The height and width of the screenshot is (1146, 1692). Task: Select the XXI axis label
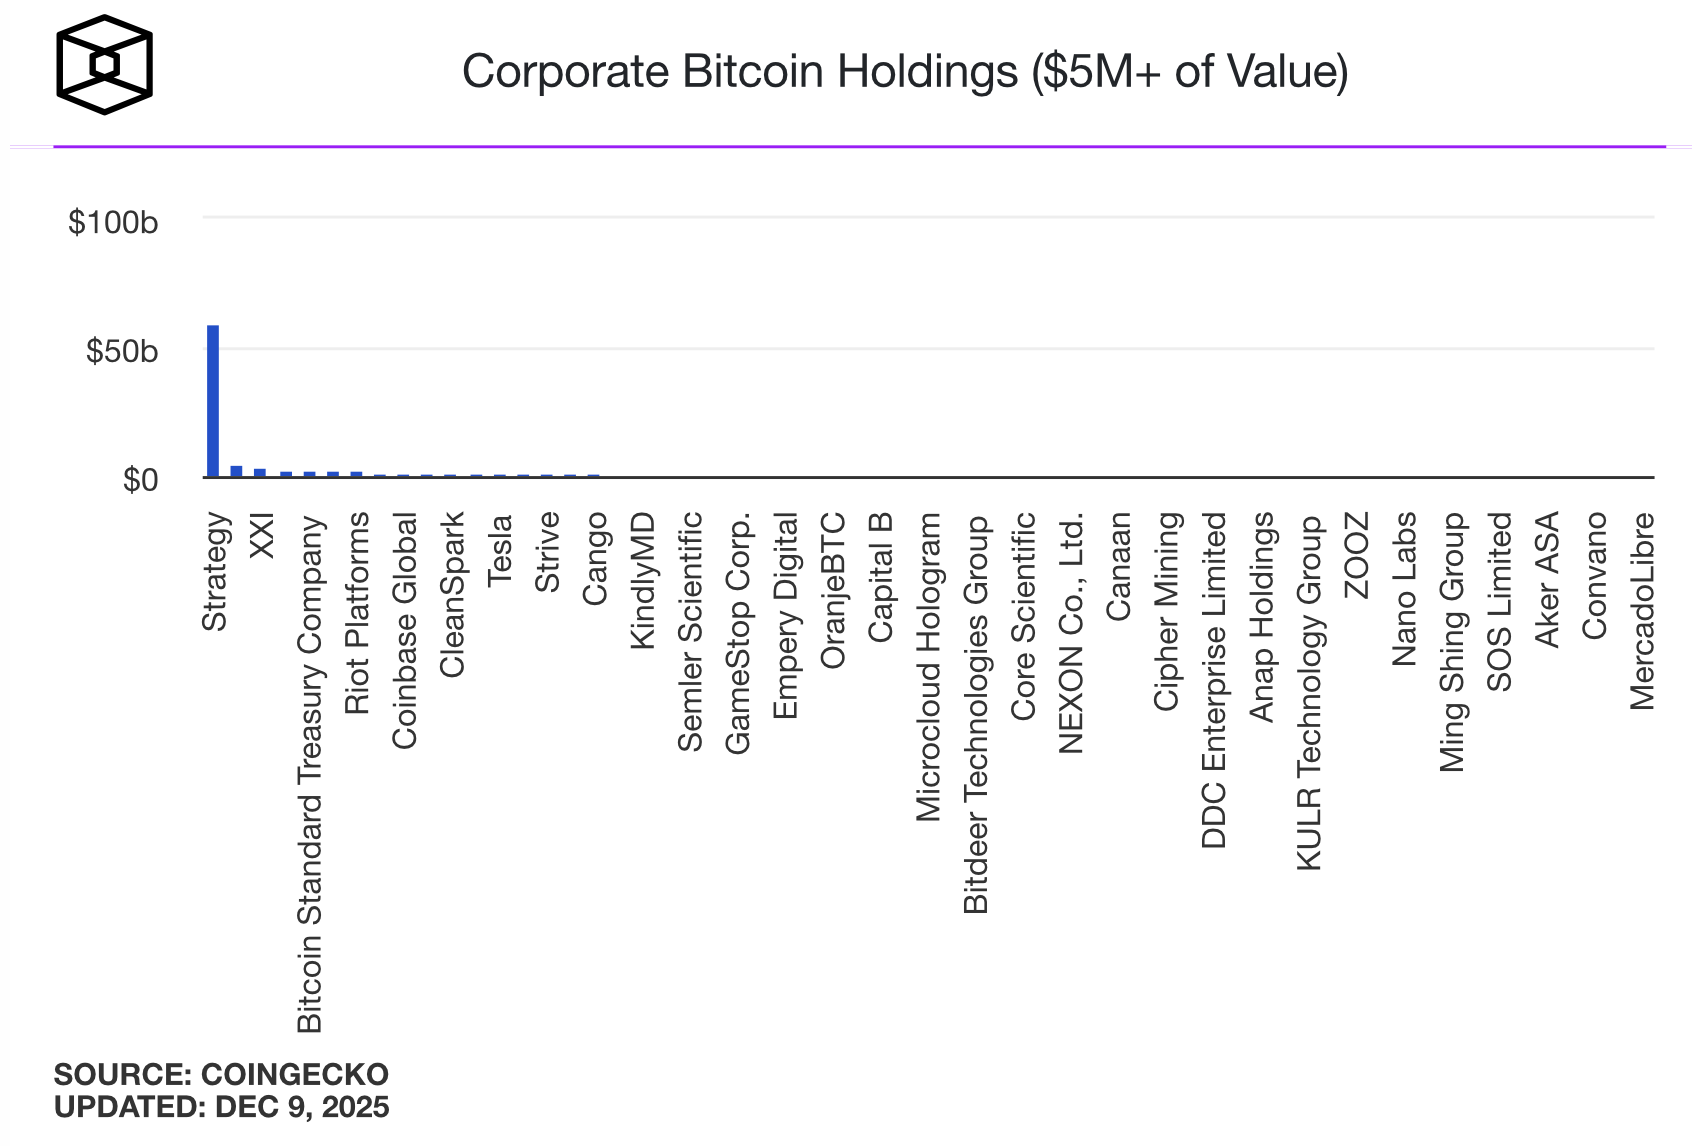coord(262,536)
